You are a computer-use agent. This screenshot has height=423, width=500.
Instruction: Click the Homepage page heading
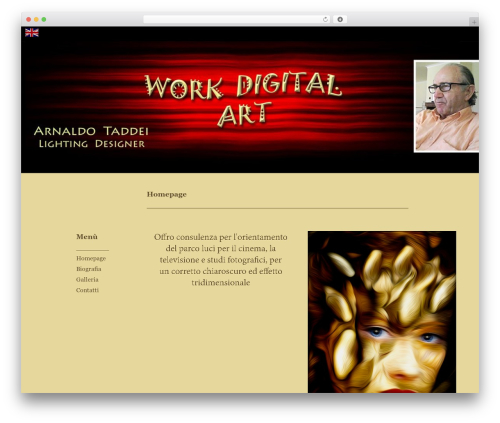click(166, 194)
